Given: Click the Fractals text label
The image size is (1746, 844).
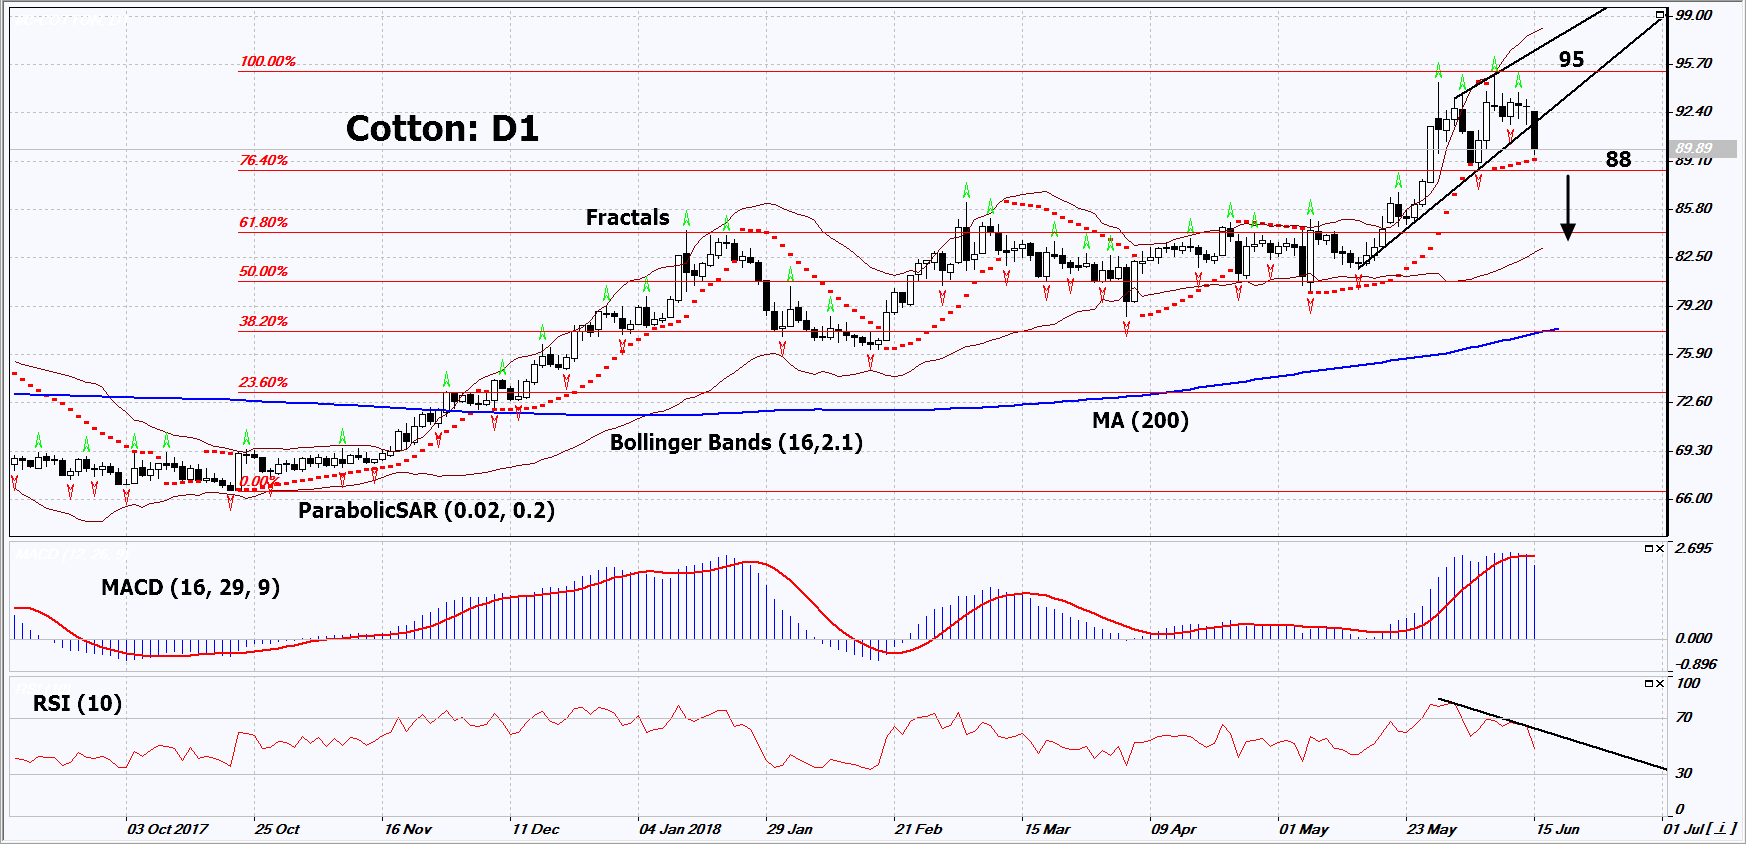Looking at the screenshot, I should pyautogui.click(x=627, y=217).
